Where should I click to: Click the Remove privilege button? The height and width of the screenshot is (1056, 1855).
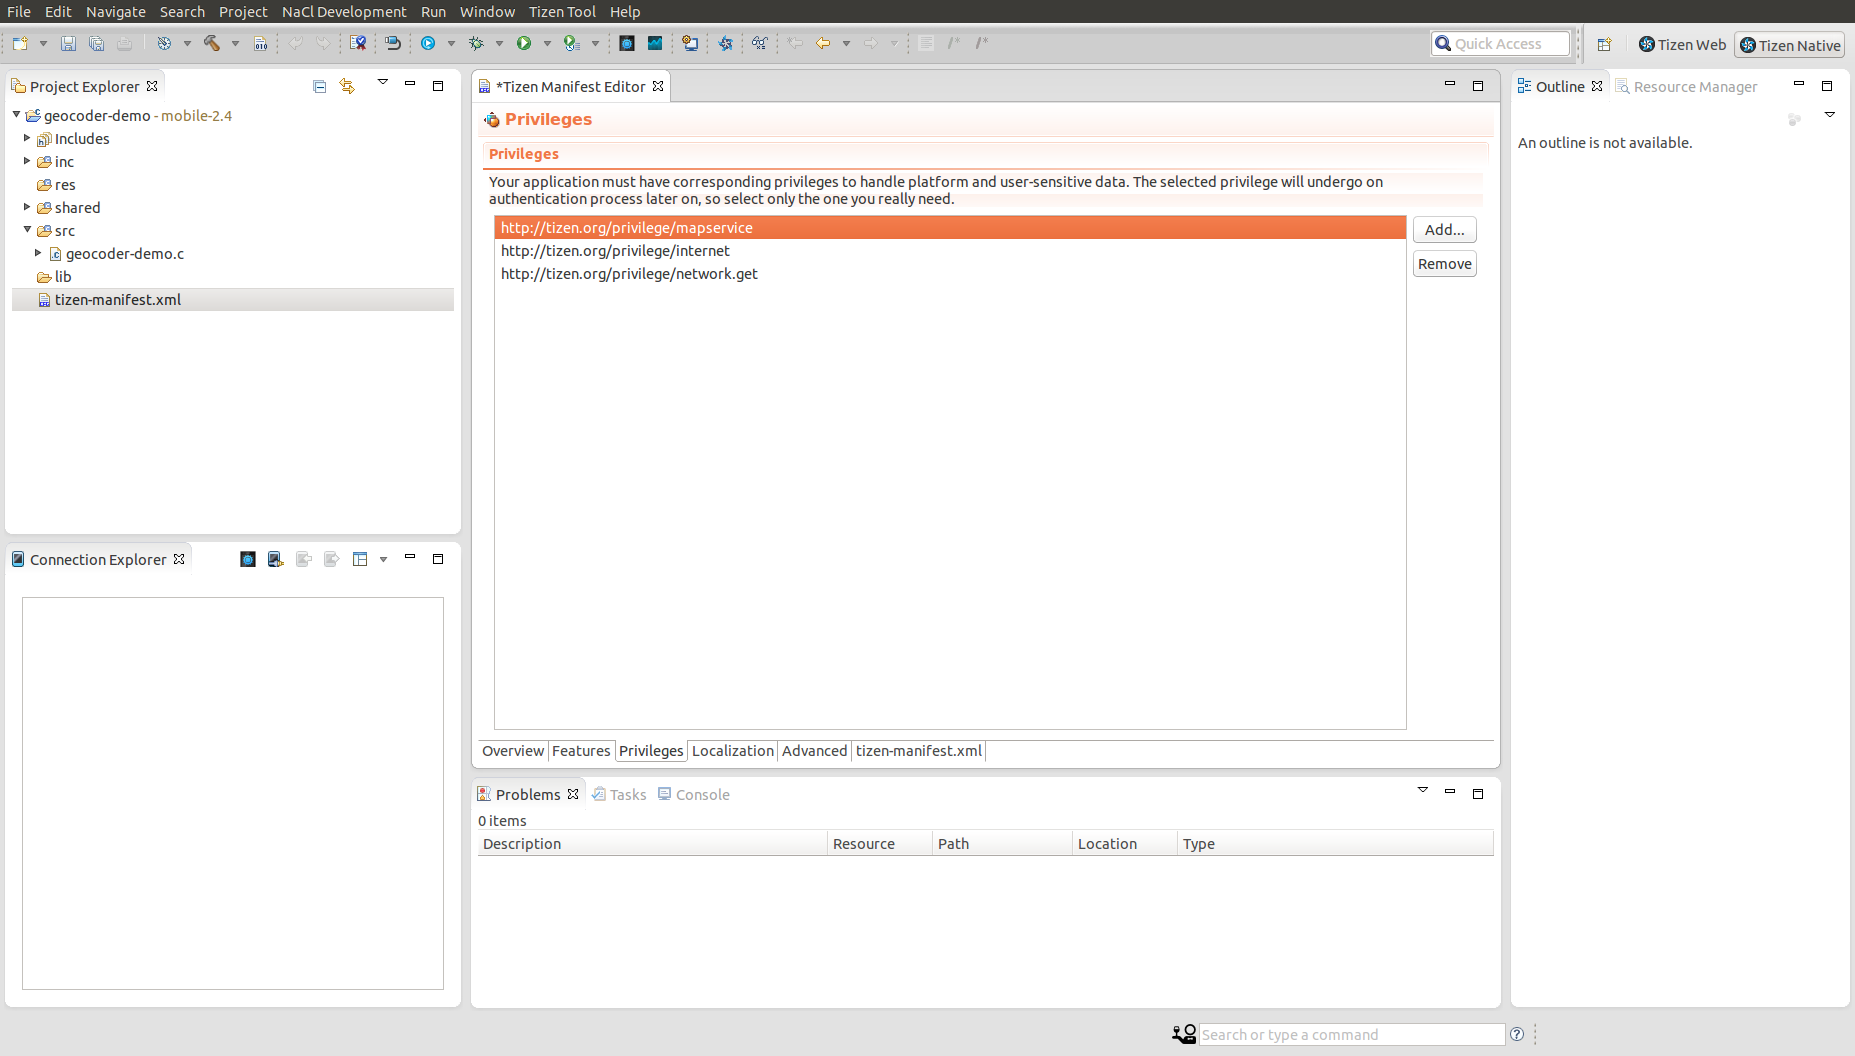click(1444, 264)
